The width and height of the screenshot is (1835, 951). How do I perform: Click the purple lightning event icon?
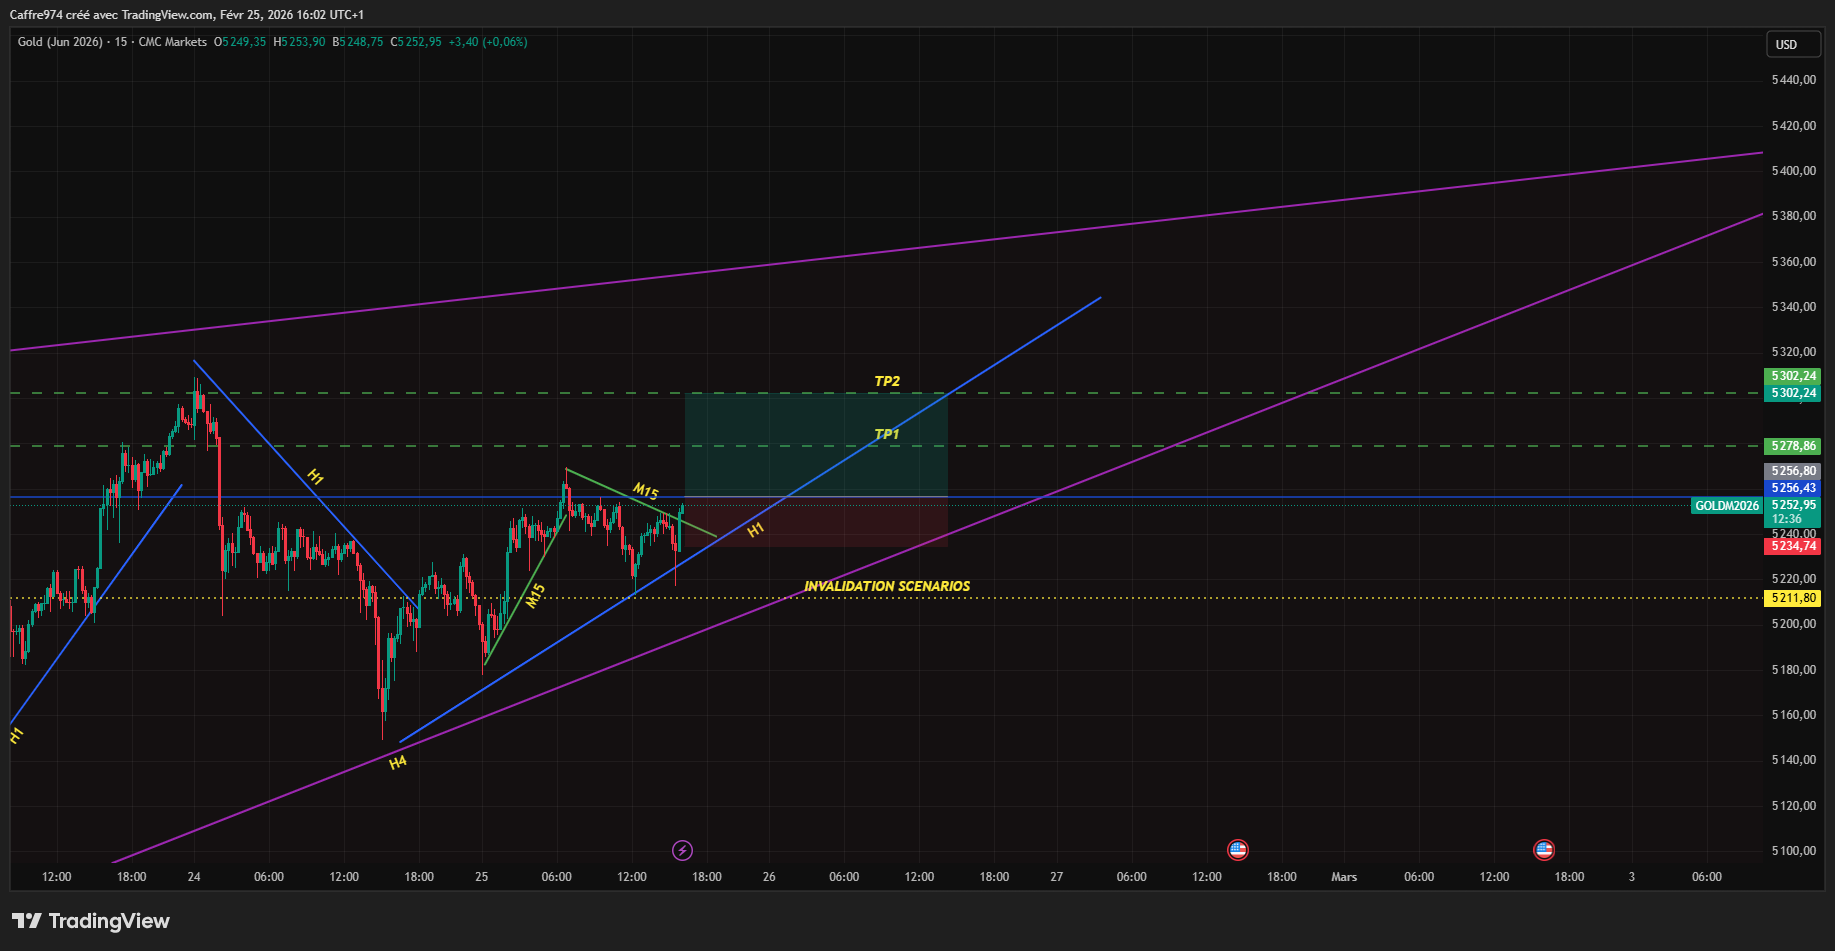coord(682,850)
